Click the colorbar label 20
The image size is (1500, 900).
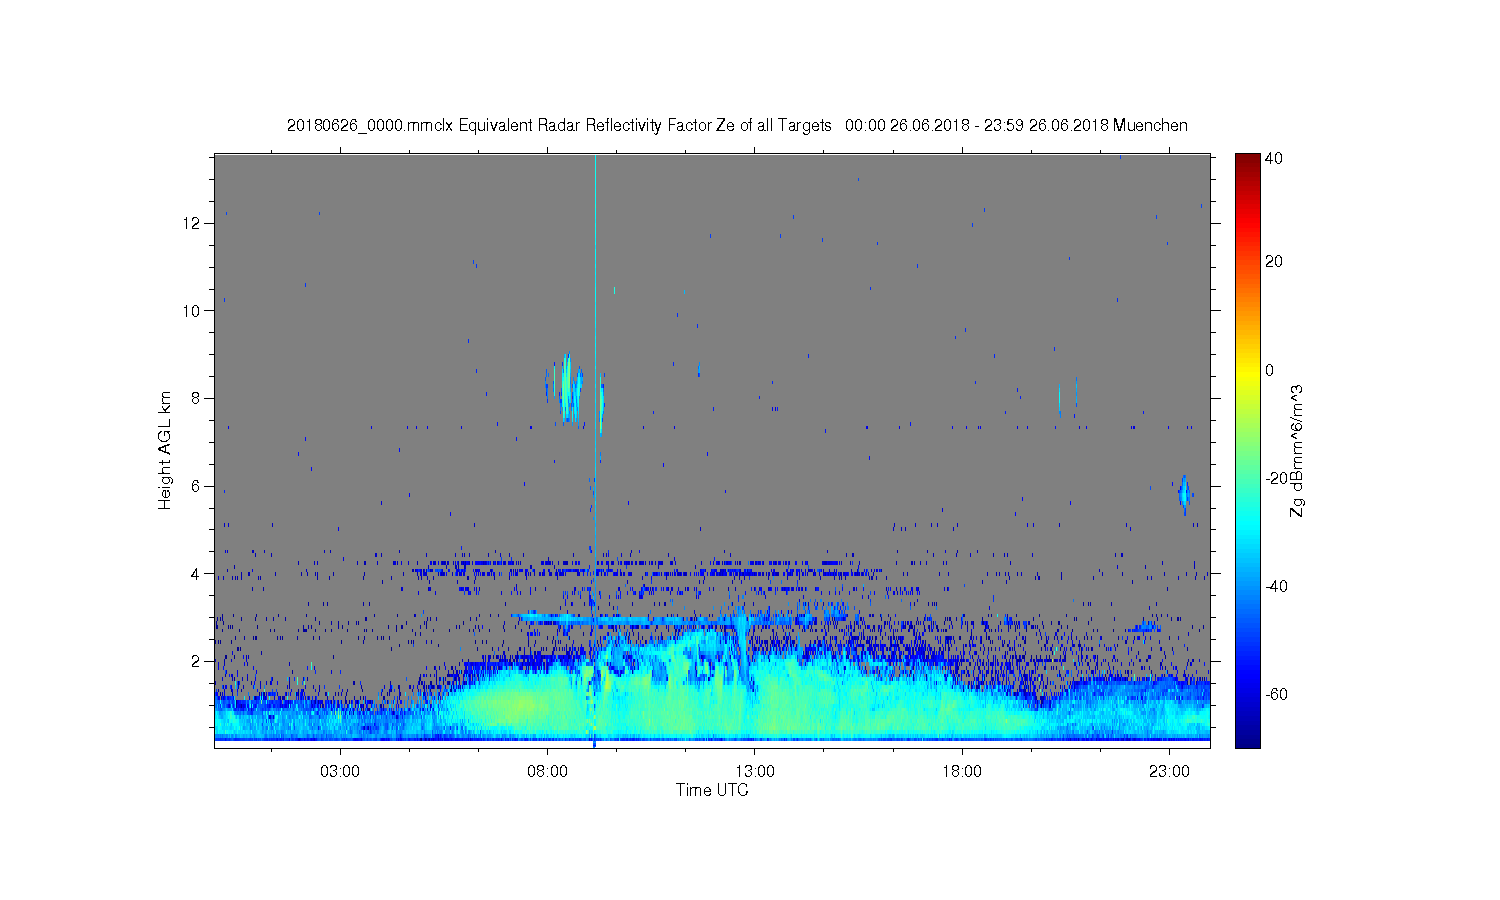point(1274,262)
